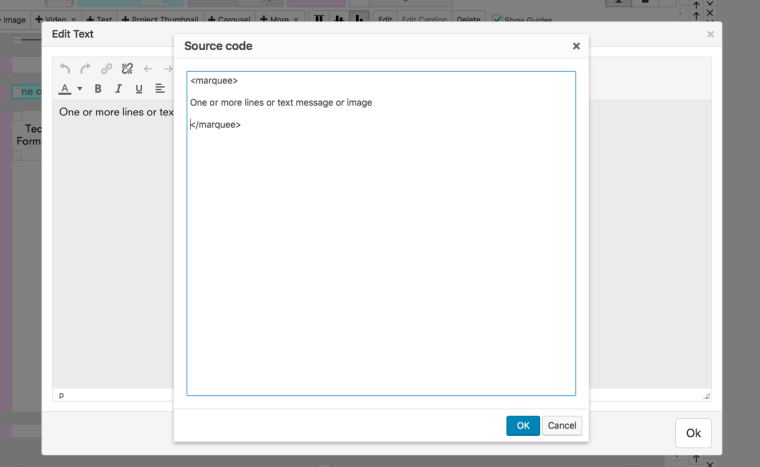Toggle bold formatting
Screen dimensions: 760x467
98,89
